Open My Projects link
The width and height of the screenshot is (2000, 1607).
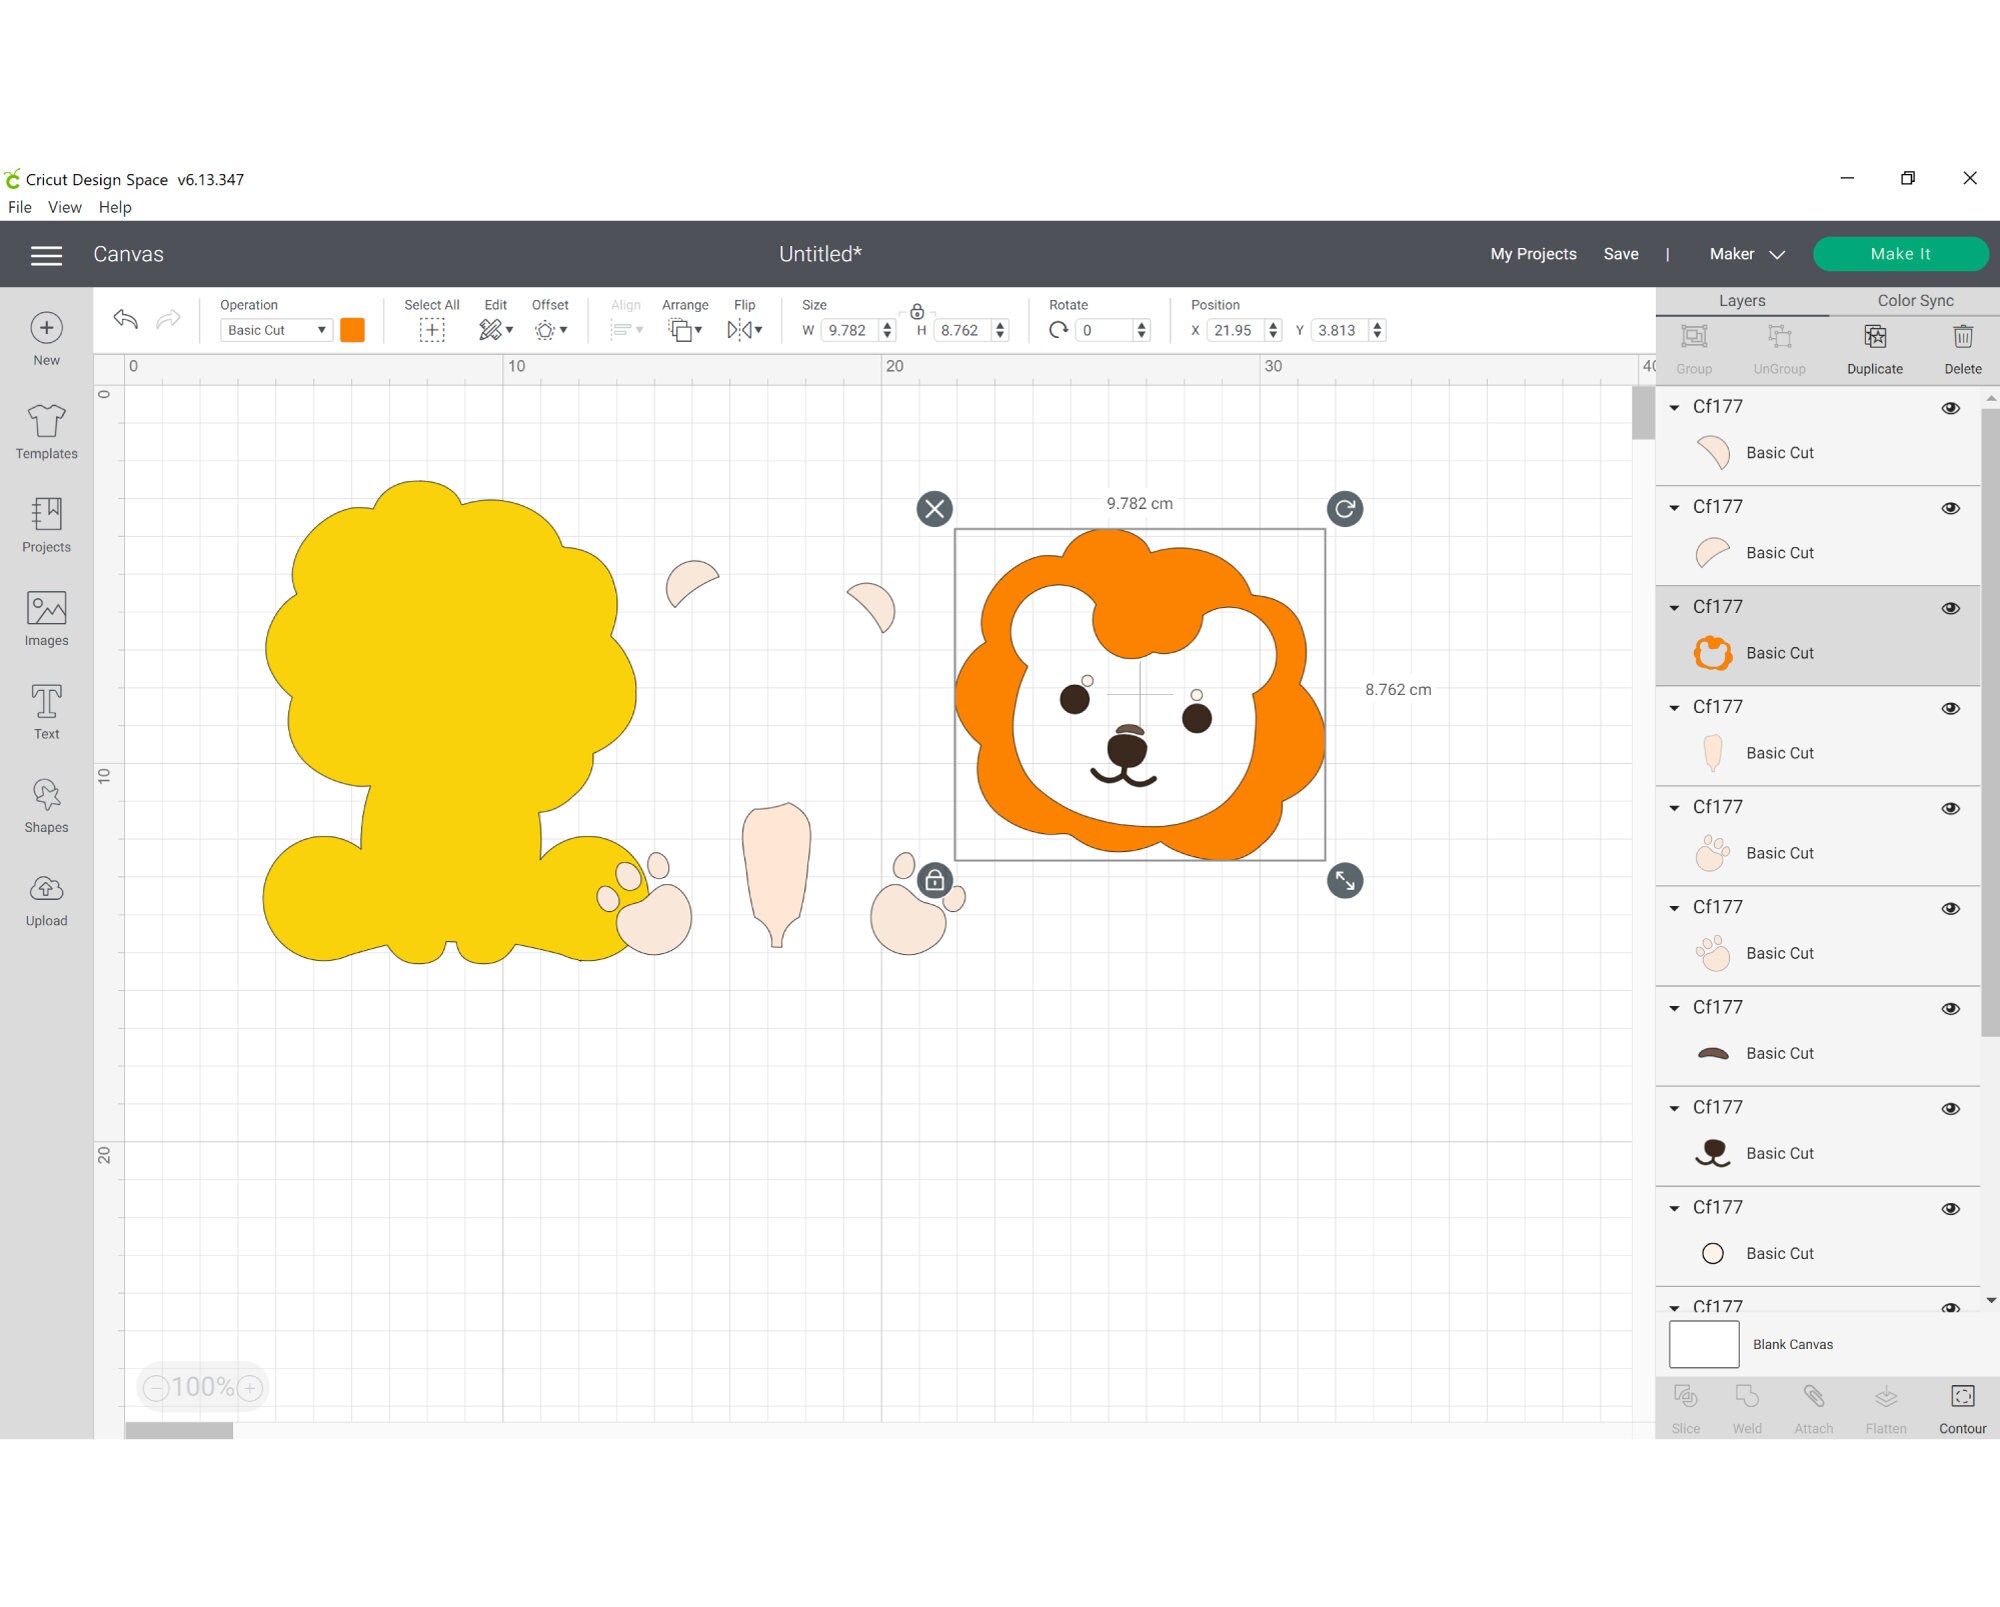click(x=1533, y=254)
